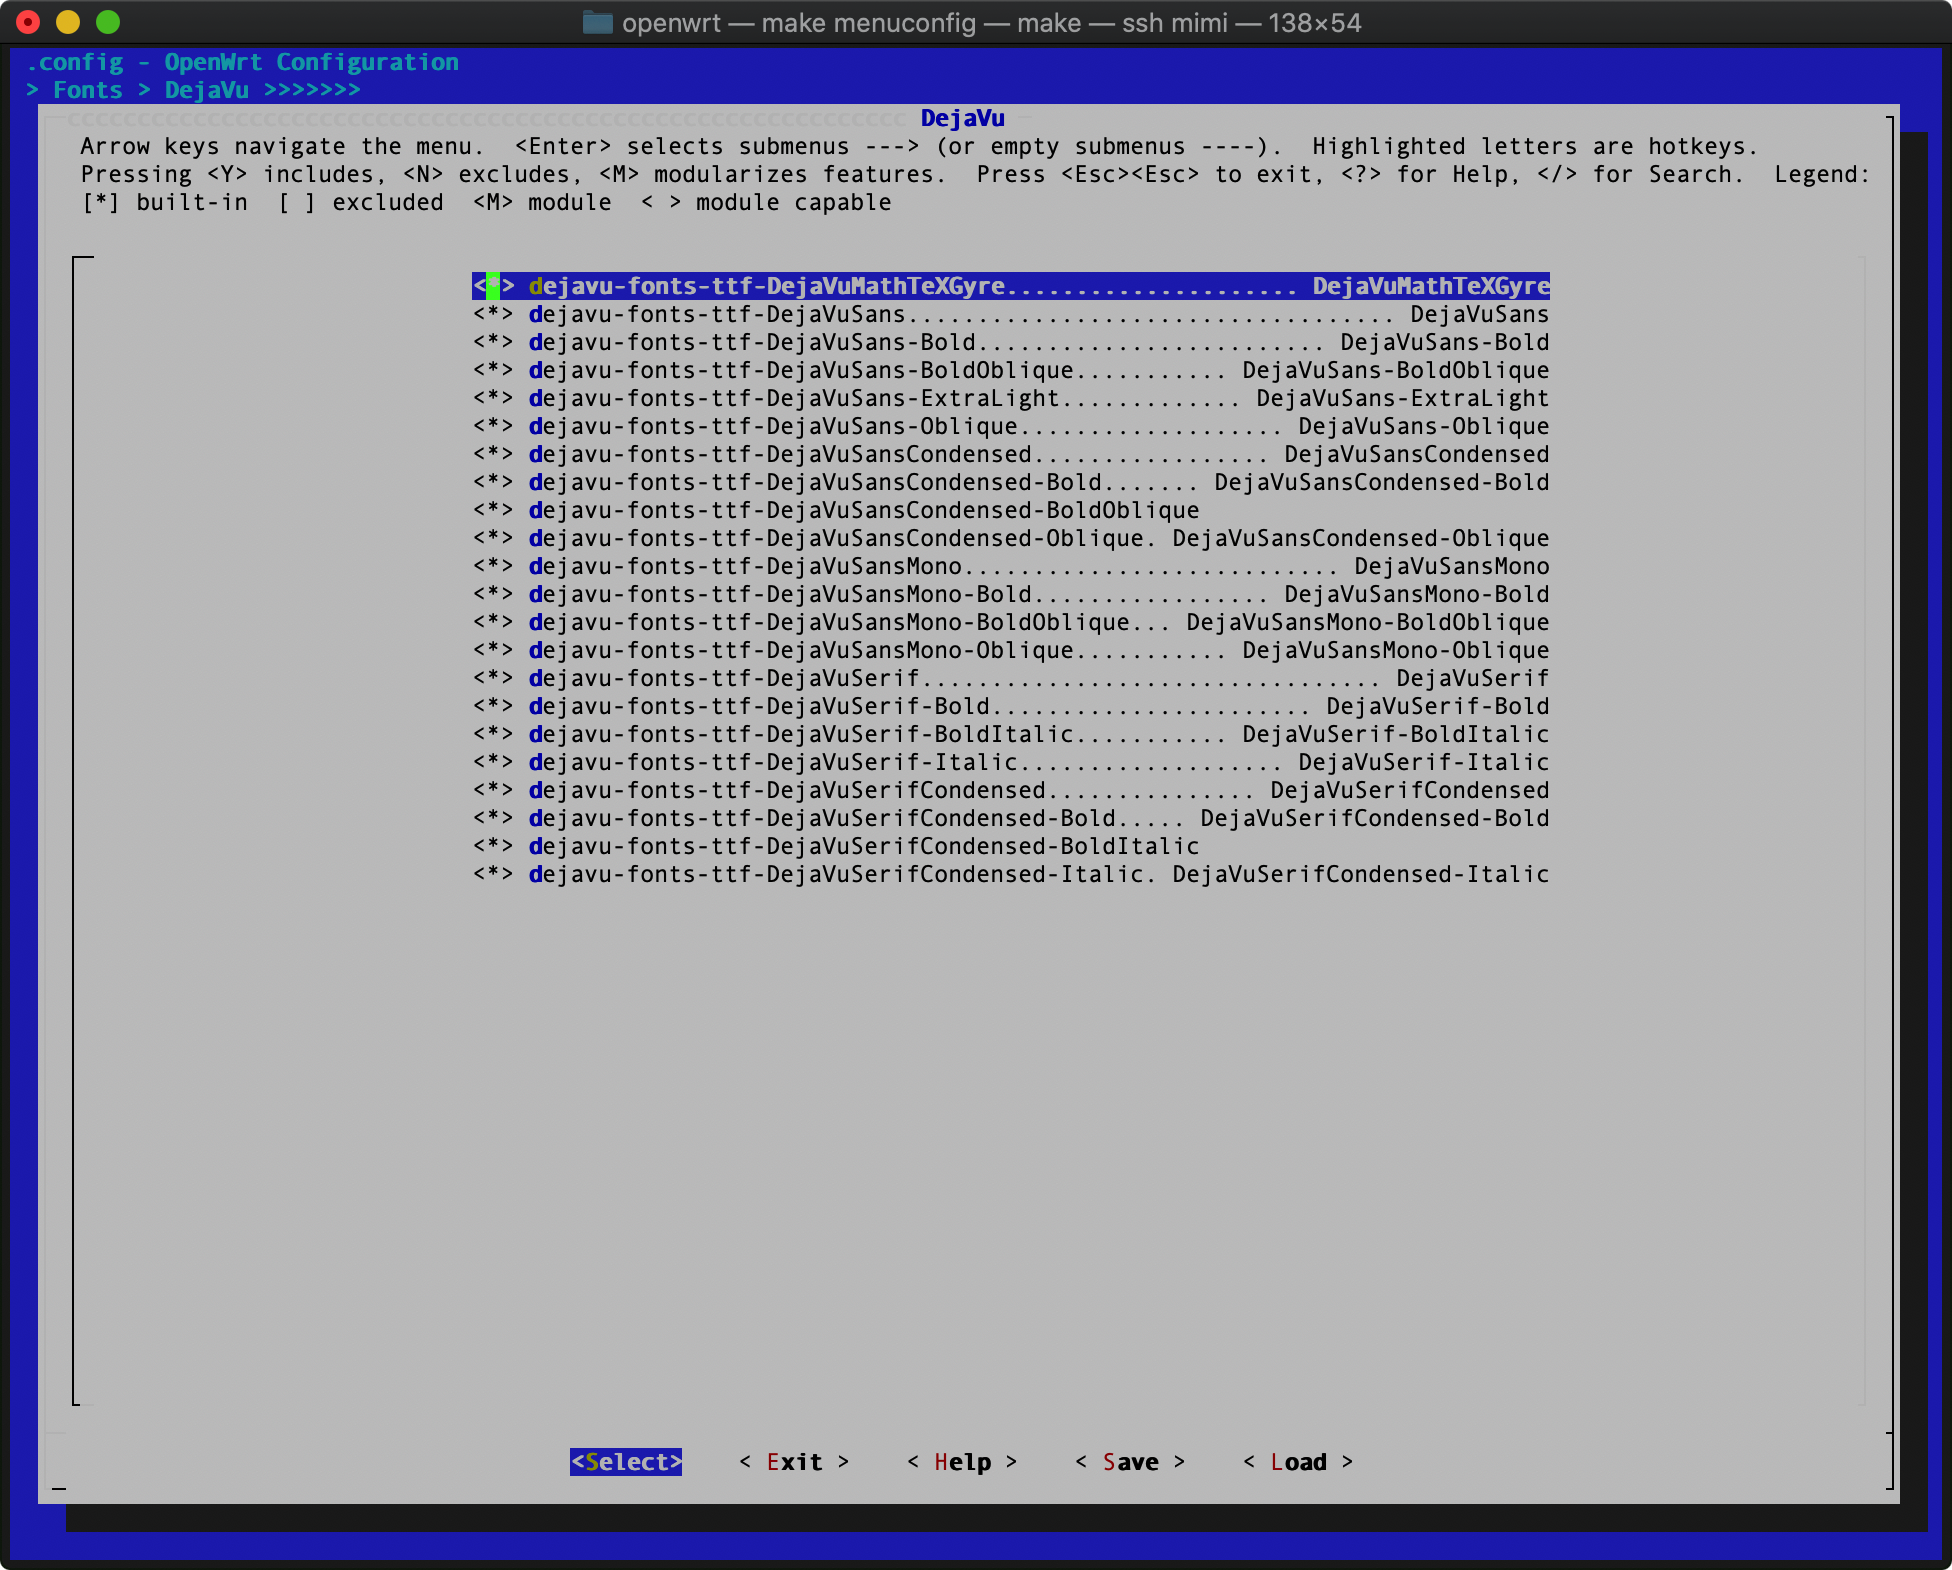Click the .config - OpenWrt Configuration header
This screenshot has height=1570, width=1952.
[242, 62]
